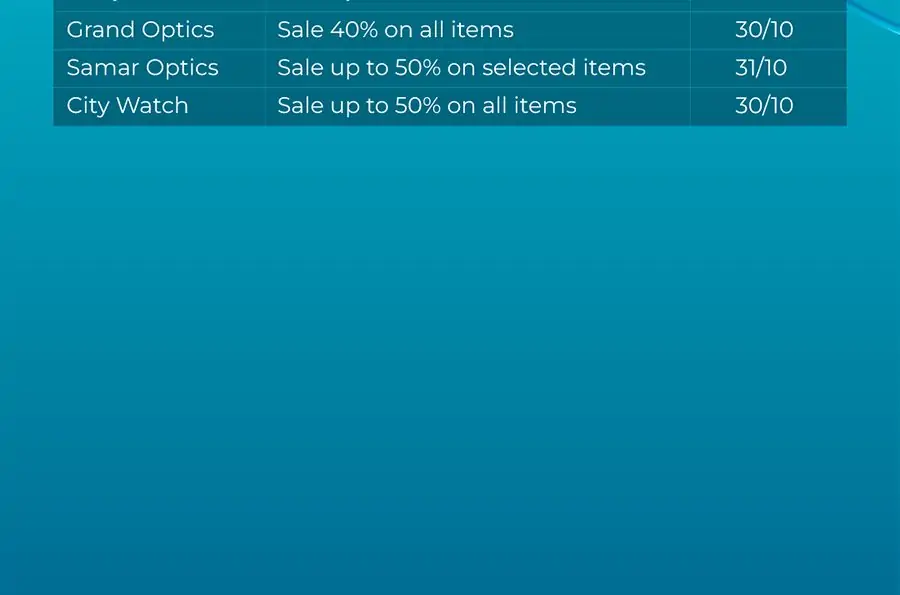The image size is (900, 595).
Task: Select the Samar Optics store name cell
Action: coord(160,68)
